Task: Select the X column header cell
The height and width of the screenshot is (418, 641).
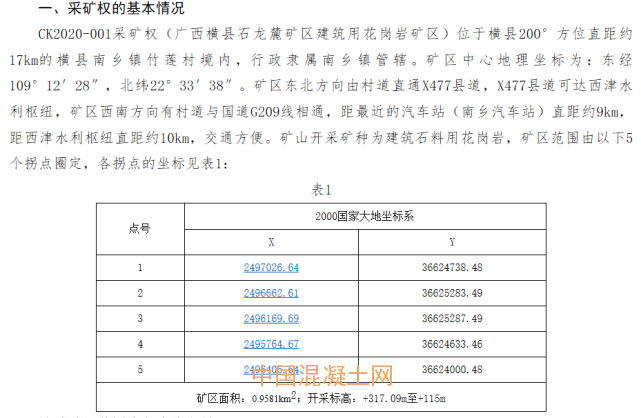Action: (271, 242)
